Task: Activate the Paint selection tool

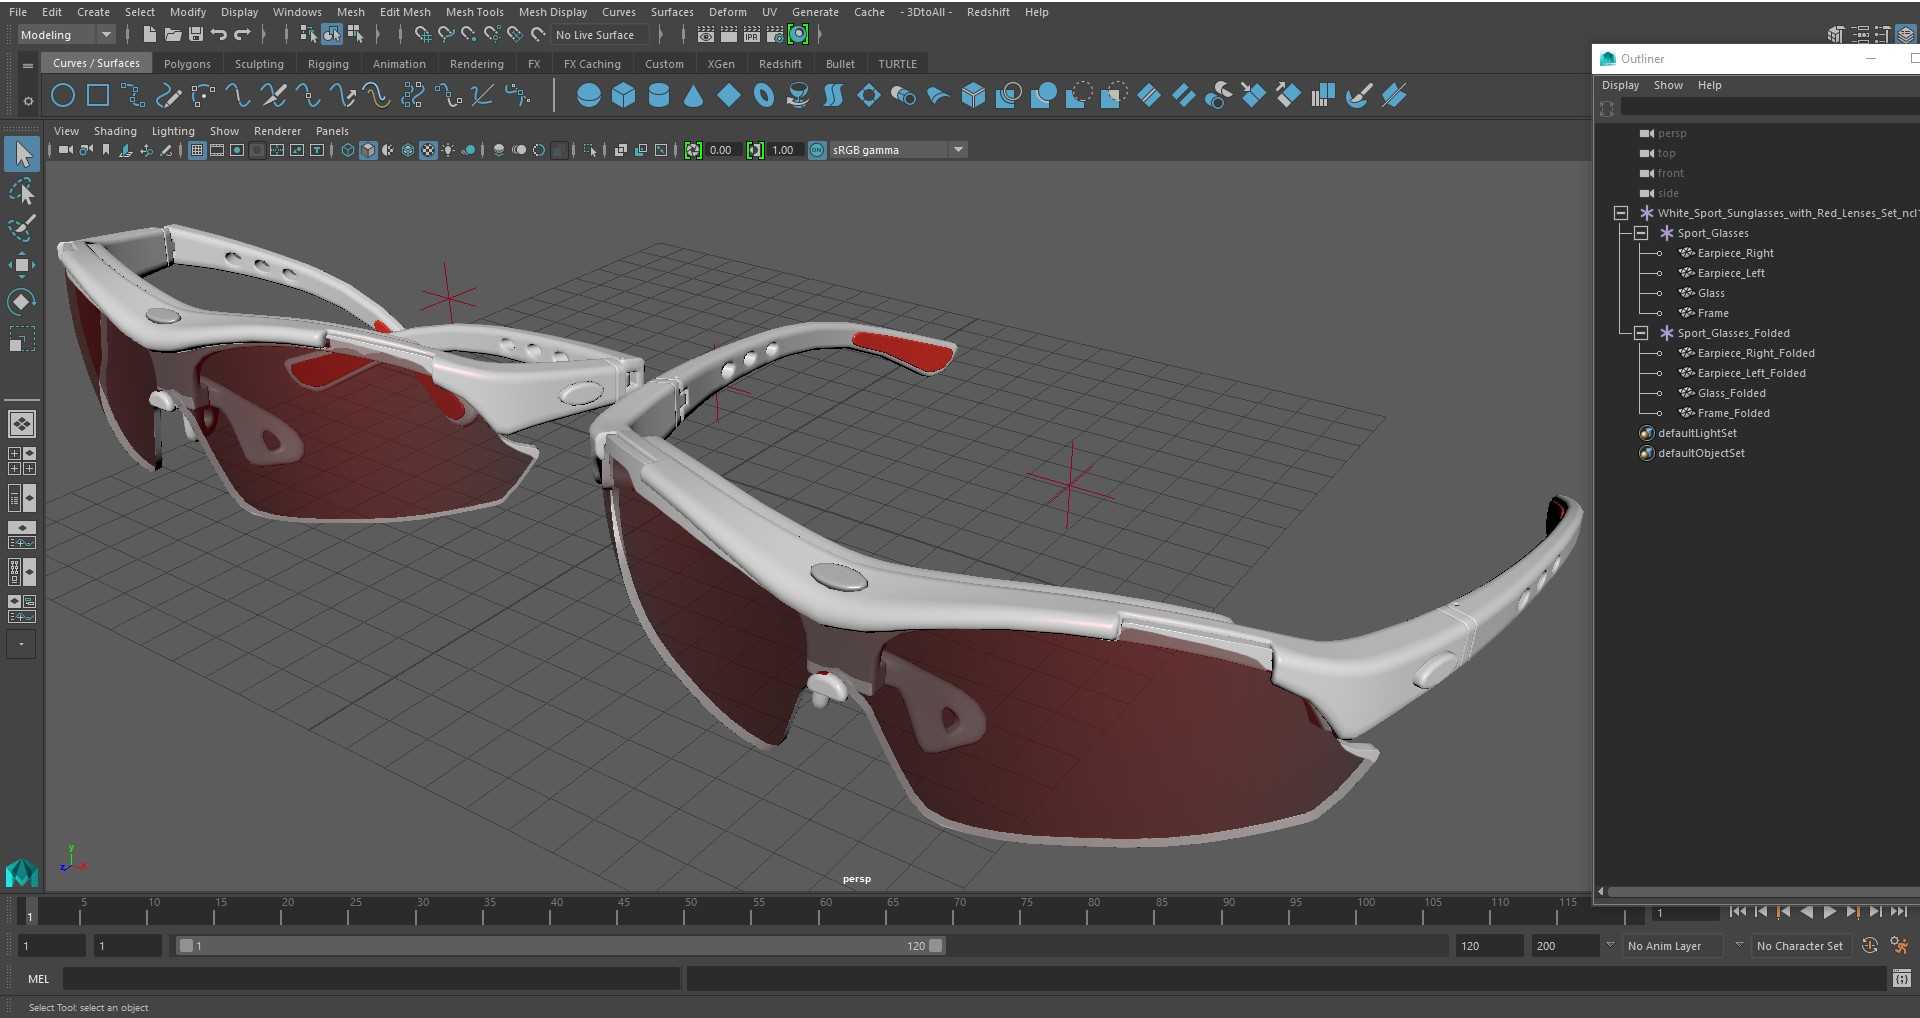Action: [x=22, y=228]
